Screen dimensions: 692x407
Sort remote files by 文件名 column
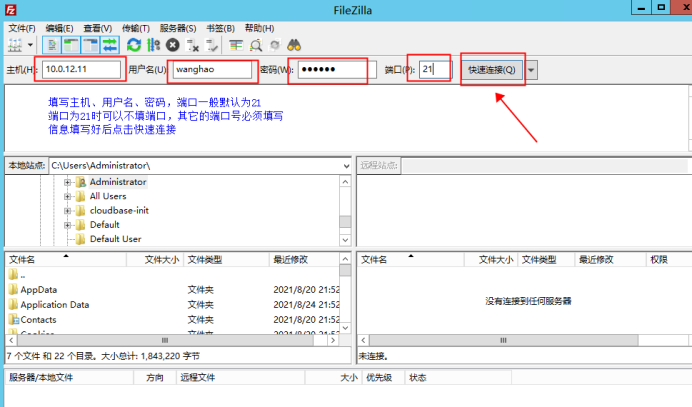410,260
